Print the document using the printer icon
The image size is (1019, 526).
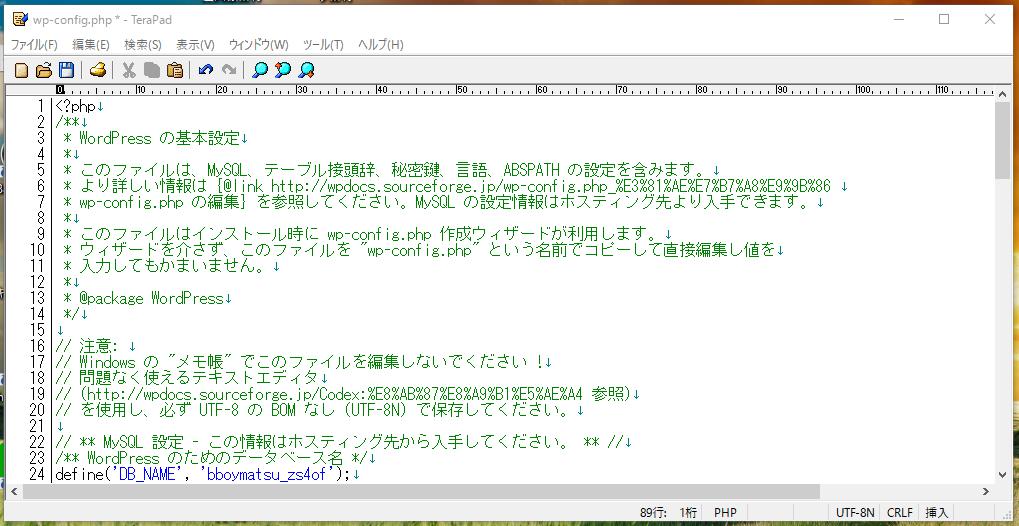click(97, 70)
